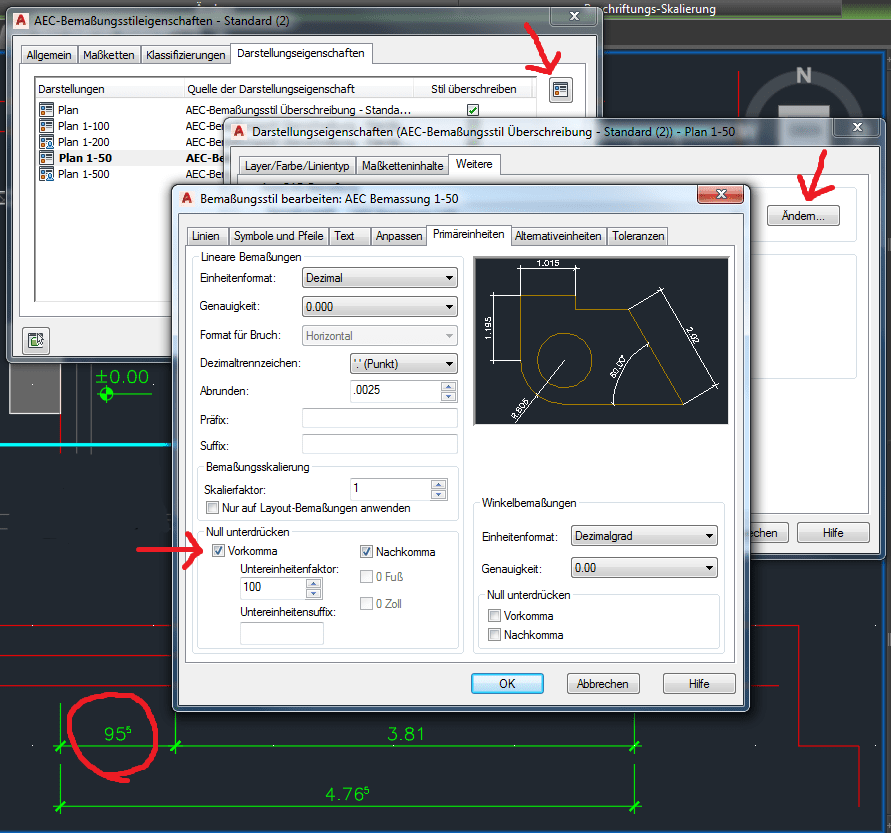Select the Primäreinheiten tab
This screenshot has width=891, height=833.
click(x=468, y=234)
